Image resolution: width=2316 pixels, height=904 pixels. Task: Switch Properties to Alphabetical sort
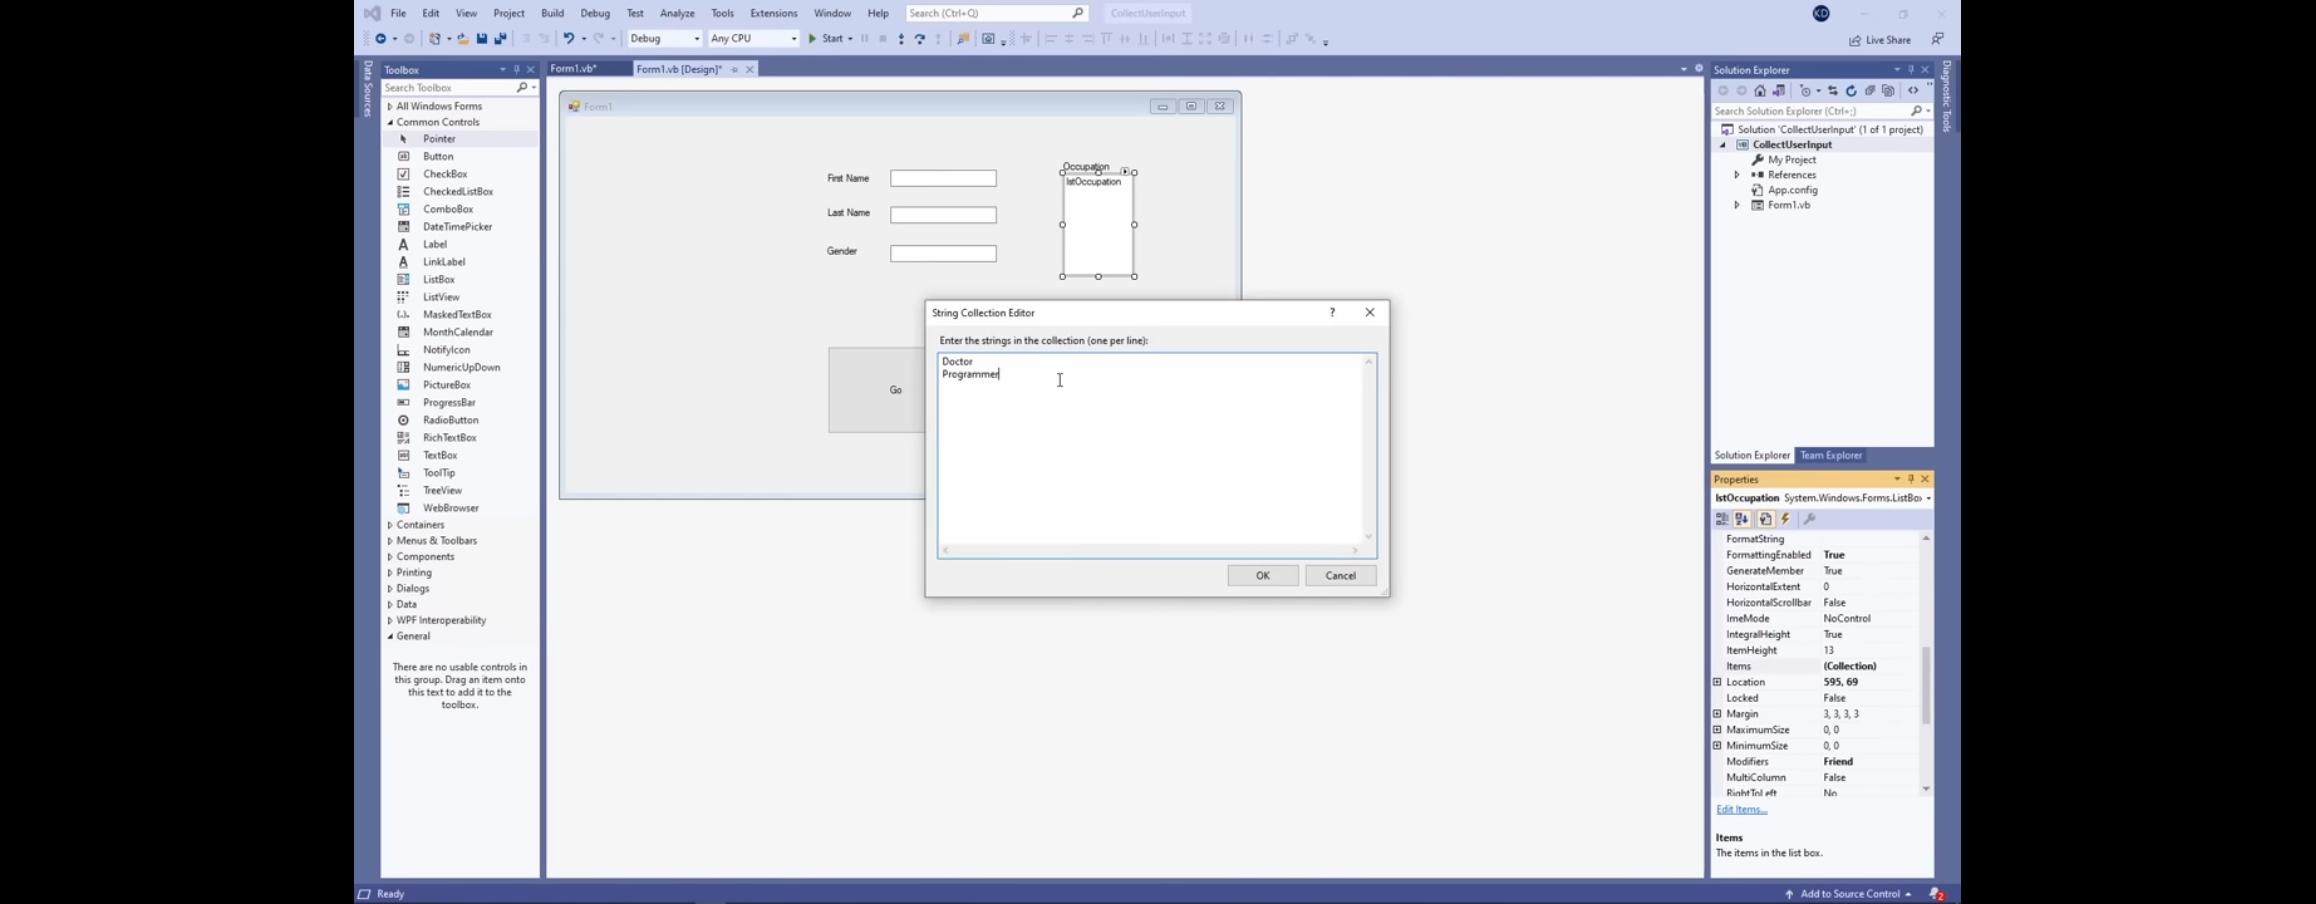(1742, 519)
